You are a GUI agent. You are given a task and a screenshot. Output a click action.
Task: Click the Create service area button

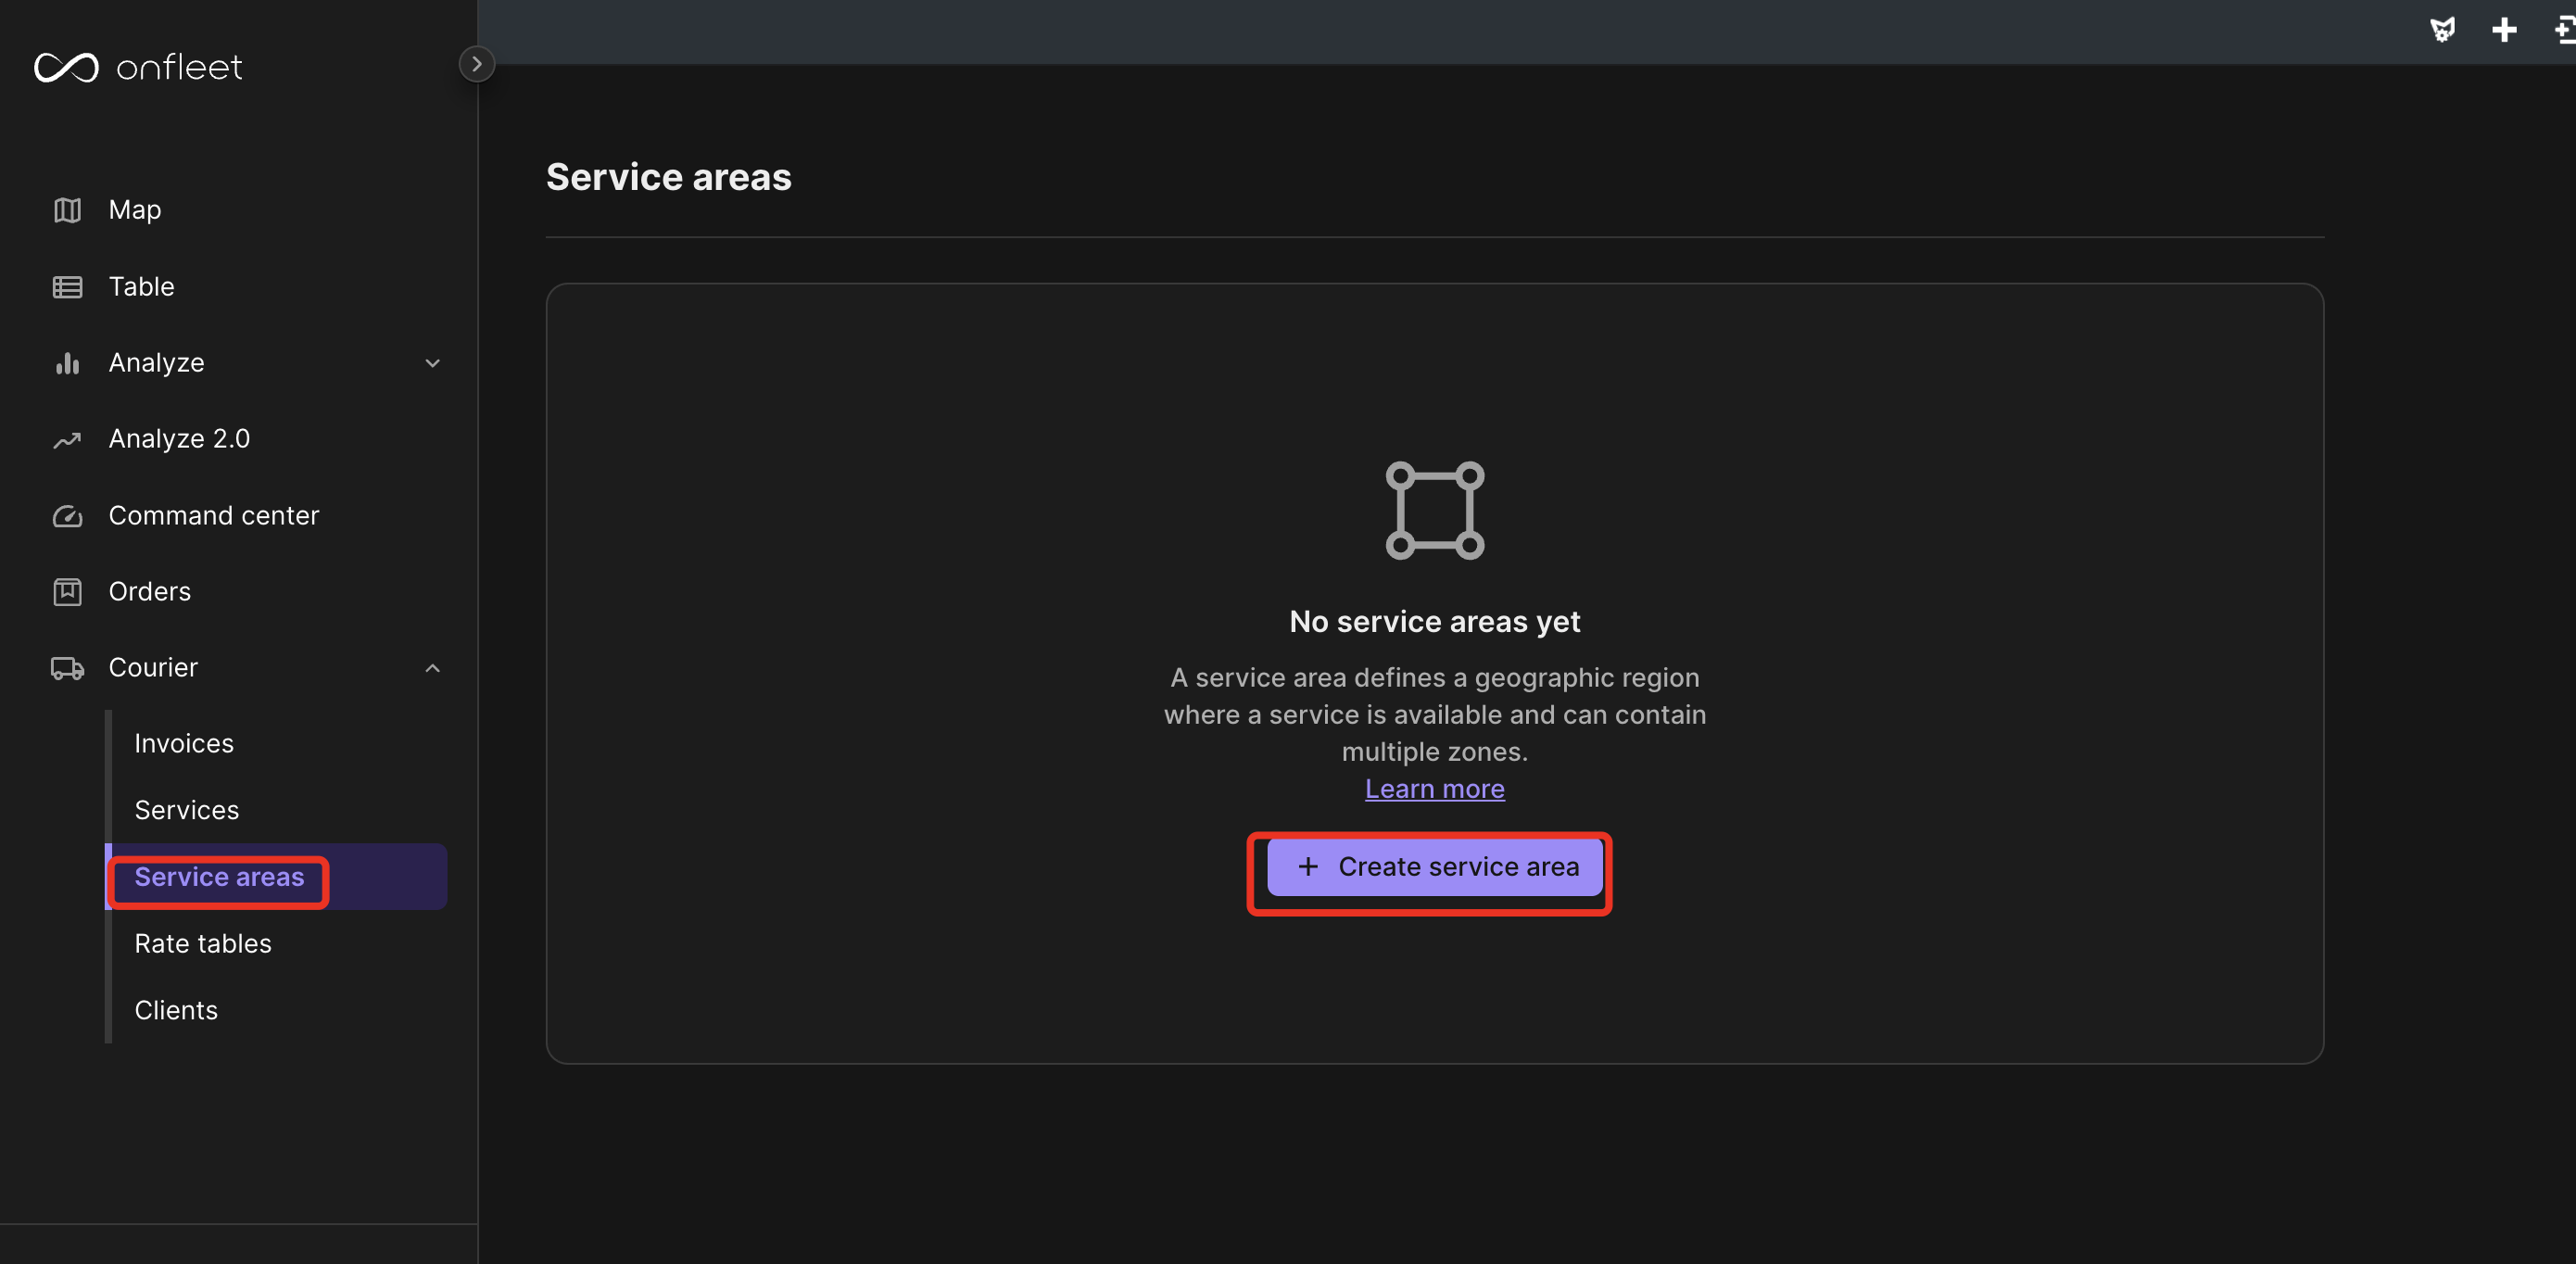(1434, 867)
